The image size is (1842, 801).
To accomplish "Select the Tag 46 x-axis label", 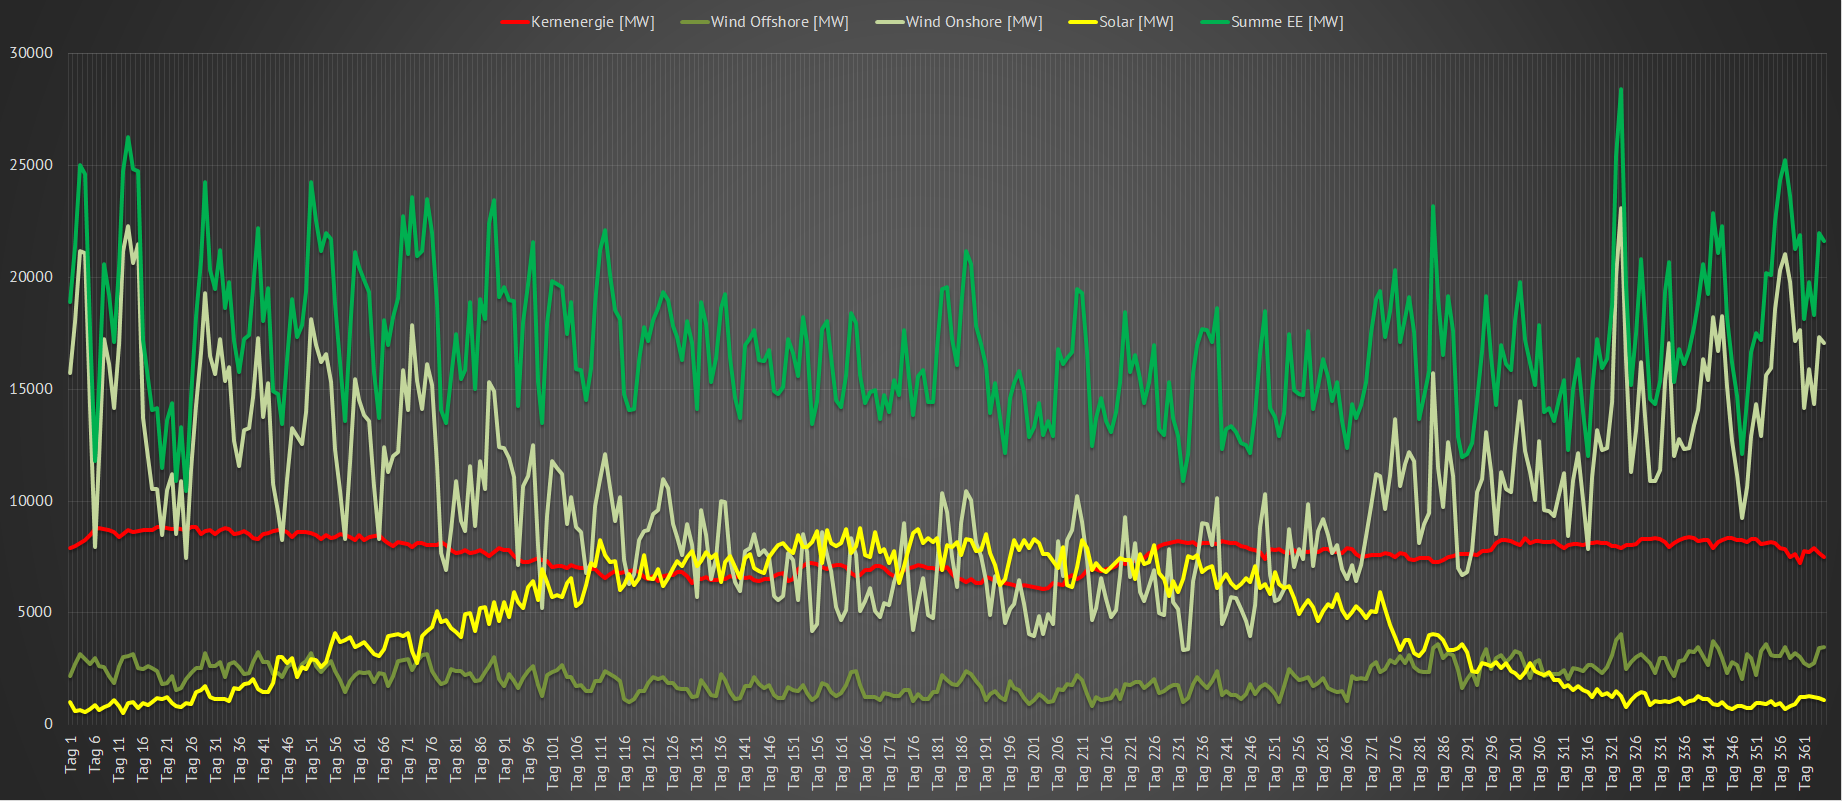I will pyautogui.click(x=288, y=759).
